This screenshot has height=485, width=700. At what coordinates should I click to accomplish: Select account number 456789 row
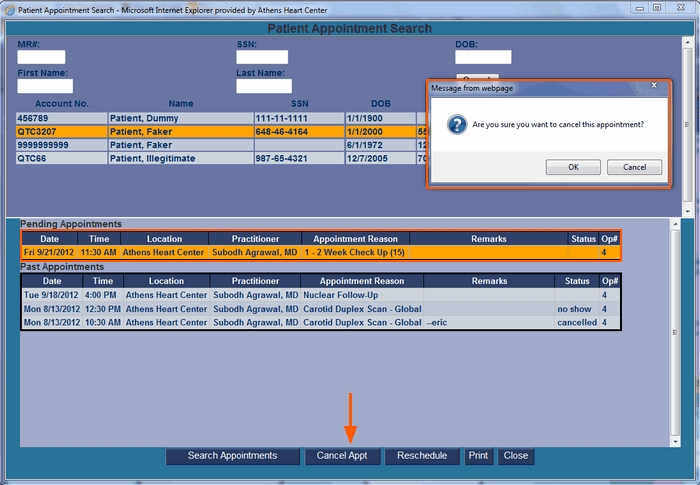tap(221, 118)
